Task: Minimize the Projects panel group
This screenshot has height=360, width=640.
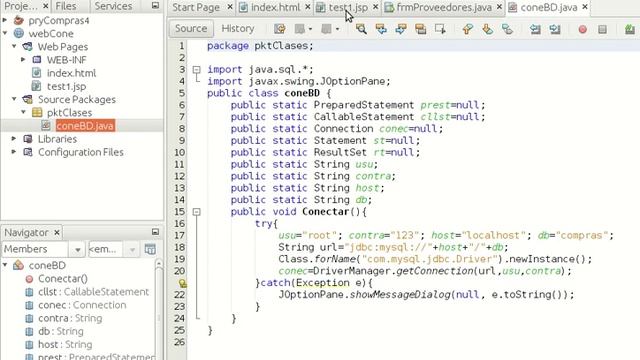Action: pyautogui.click(x=155, y=6)
